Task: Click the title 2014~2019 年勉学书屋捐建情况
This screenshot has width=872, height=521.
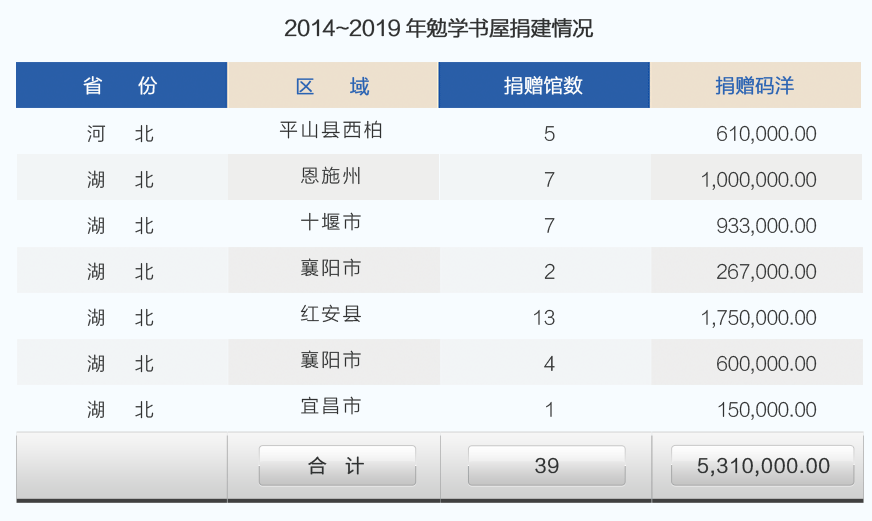Action: point(438,28)
